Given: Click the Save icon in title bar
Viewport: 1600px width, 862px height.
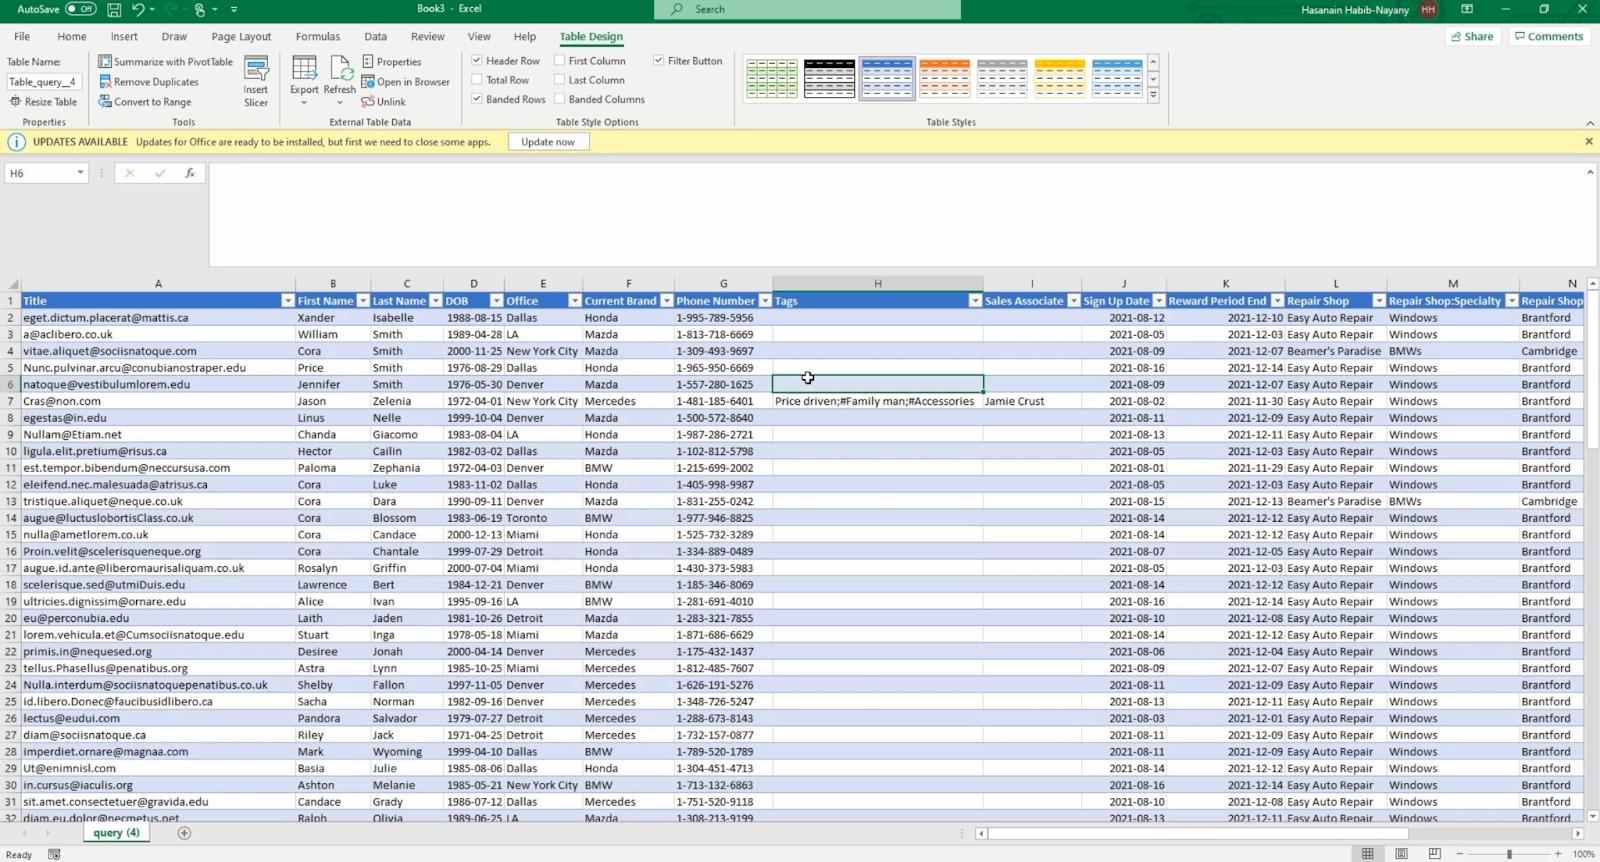Looking at the screenshot, I should click(x=114, y=9).
